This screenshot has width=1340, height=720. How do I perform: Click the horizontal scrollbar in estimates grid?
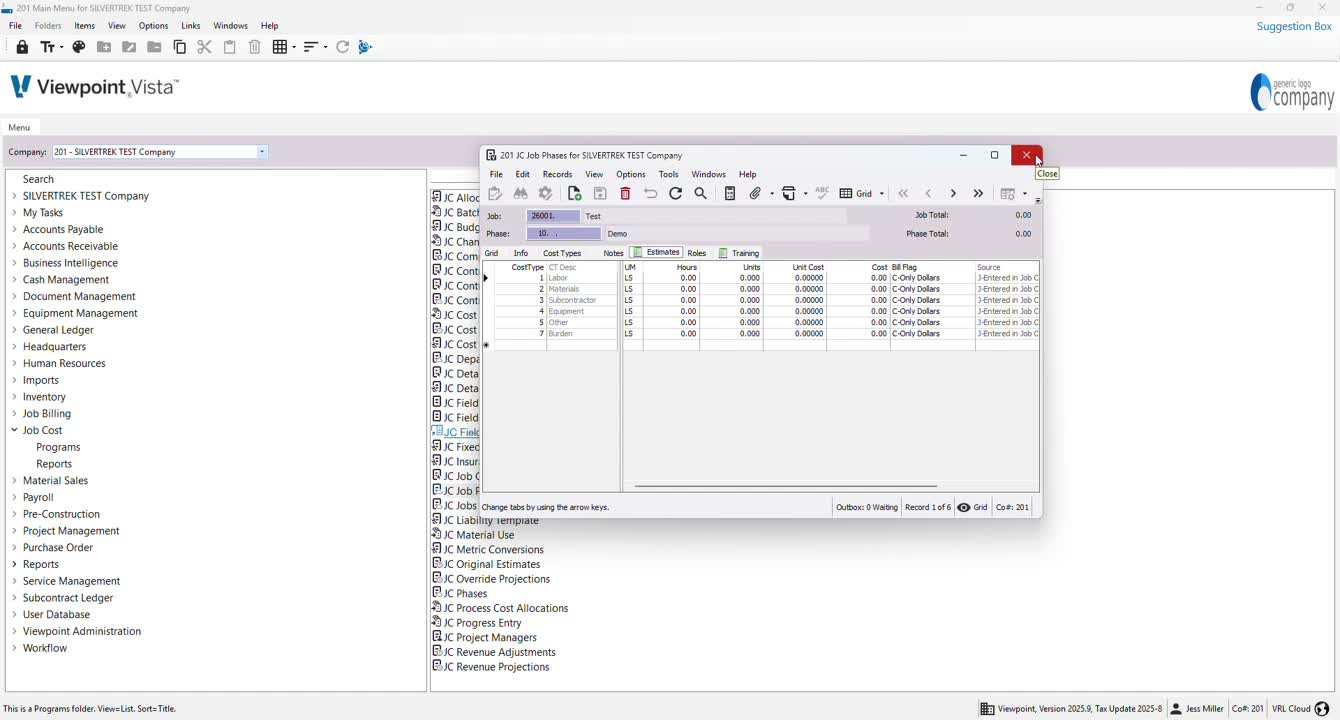pos(786,487)
